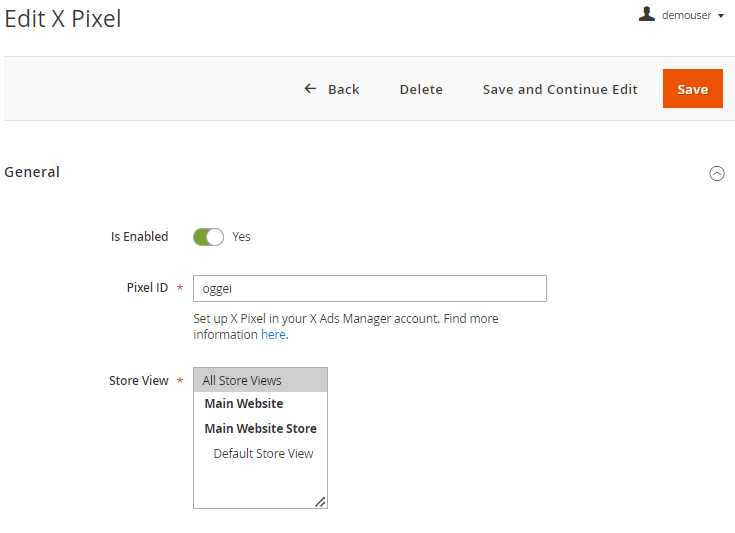Click the Back button
This screenshot has width=735, height=533.
coord(332,89)
